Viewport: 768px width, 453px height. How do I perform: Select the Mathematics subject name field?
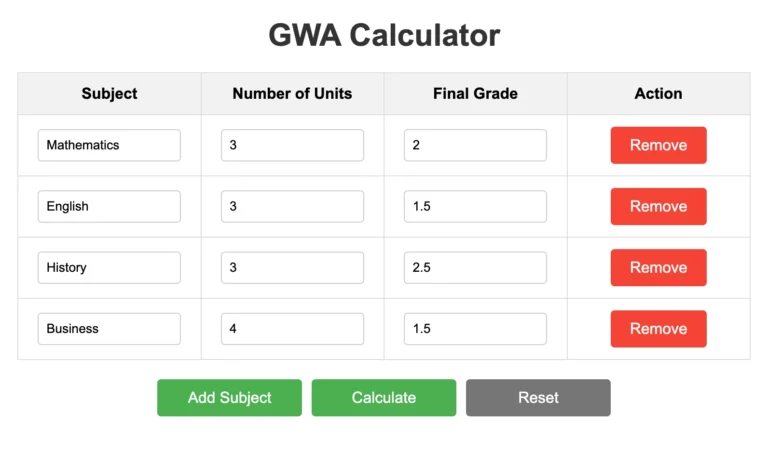109,145
